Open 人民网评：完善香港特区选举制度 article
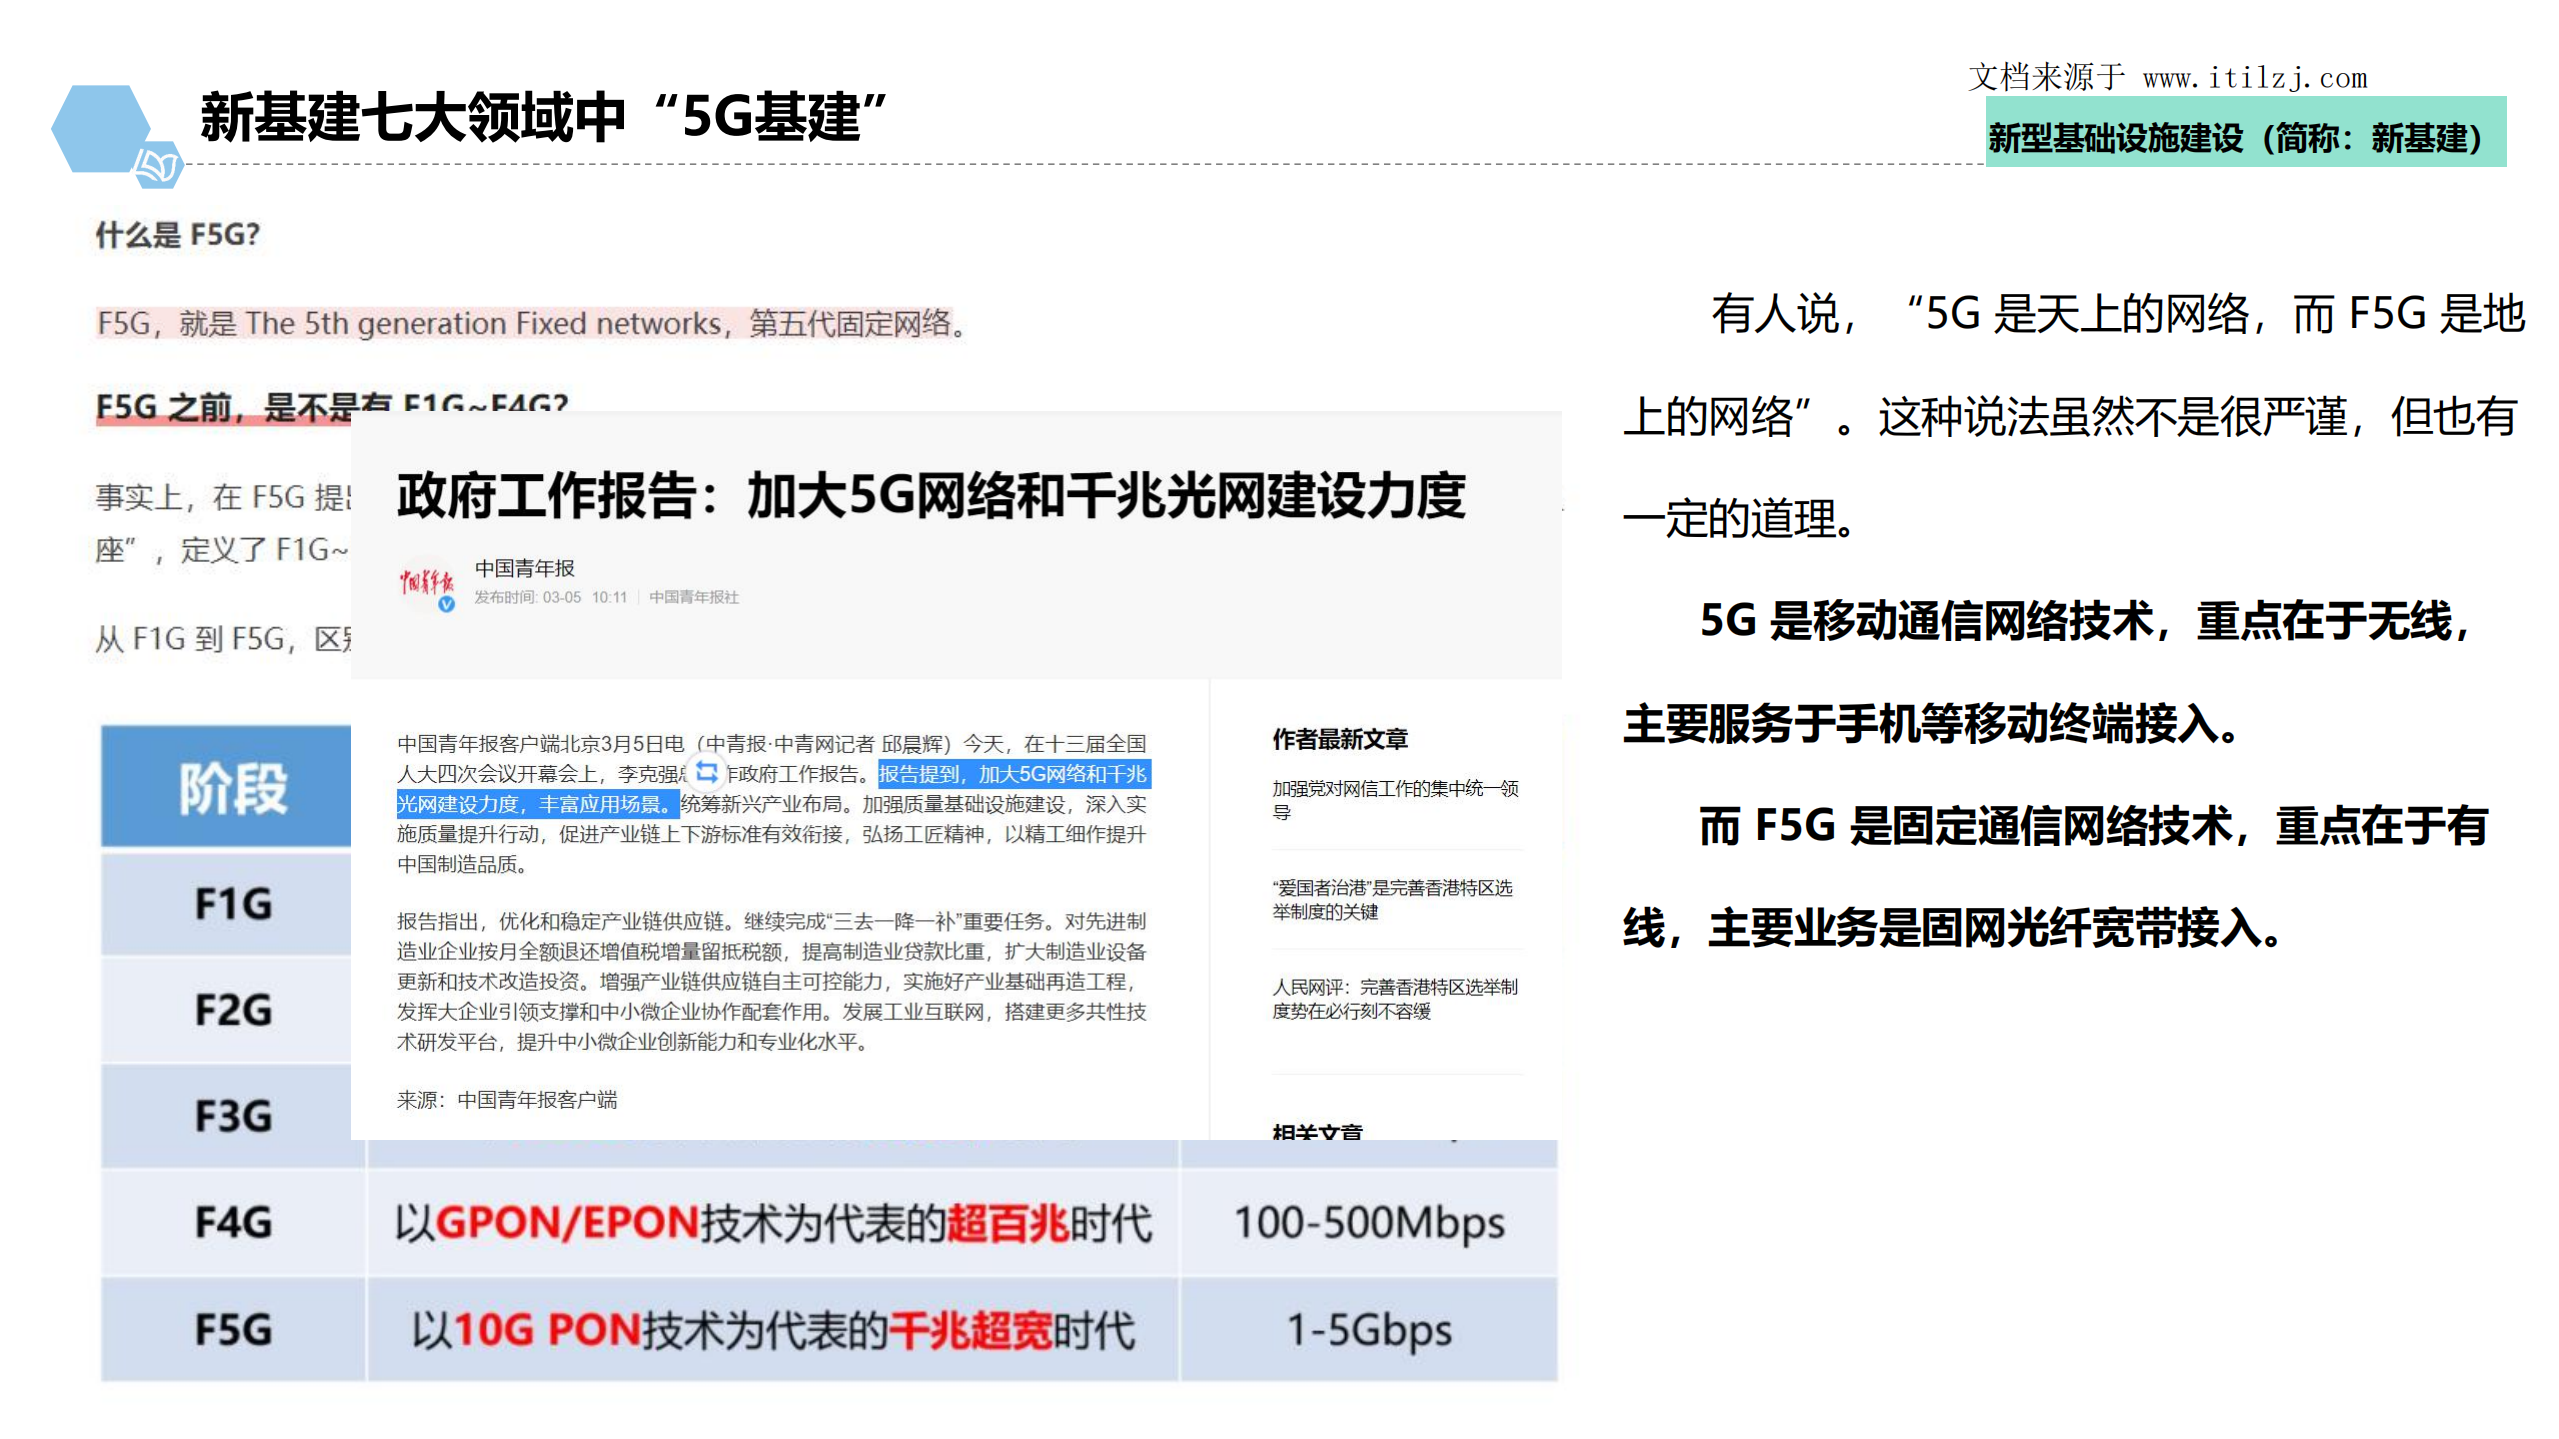The image size is (2559, 1439). pyautogui.click(x=1396, y=998)
